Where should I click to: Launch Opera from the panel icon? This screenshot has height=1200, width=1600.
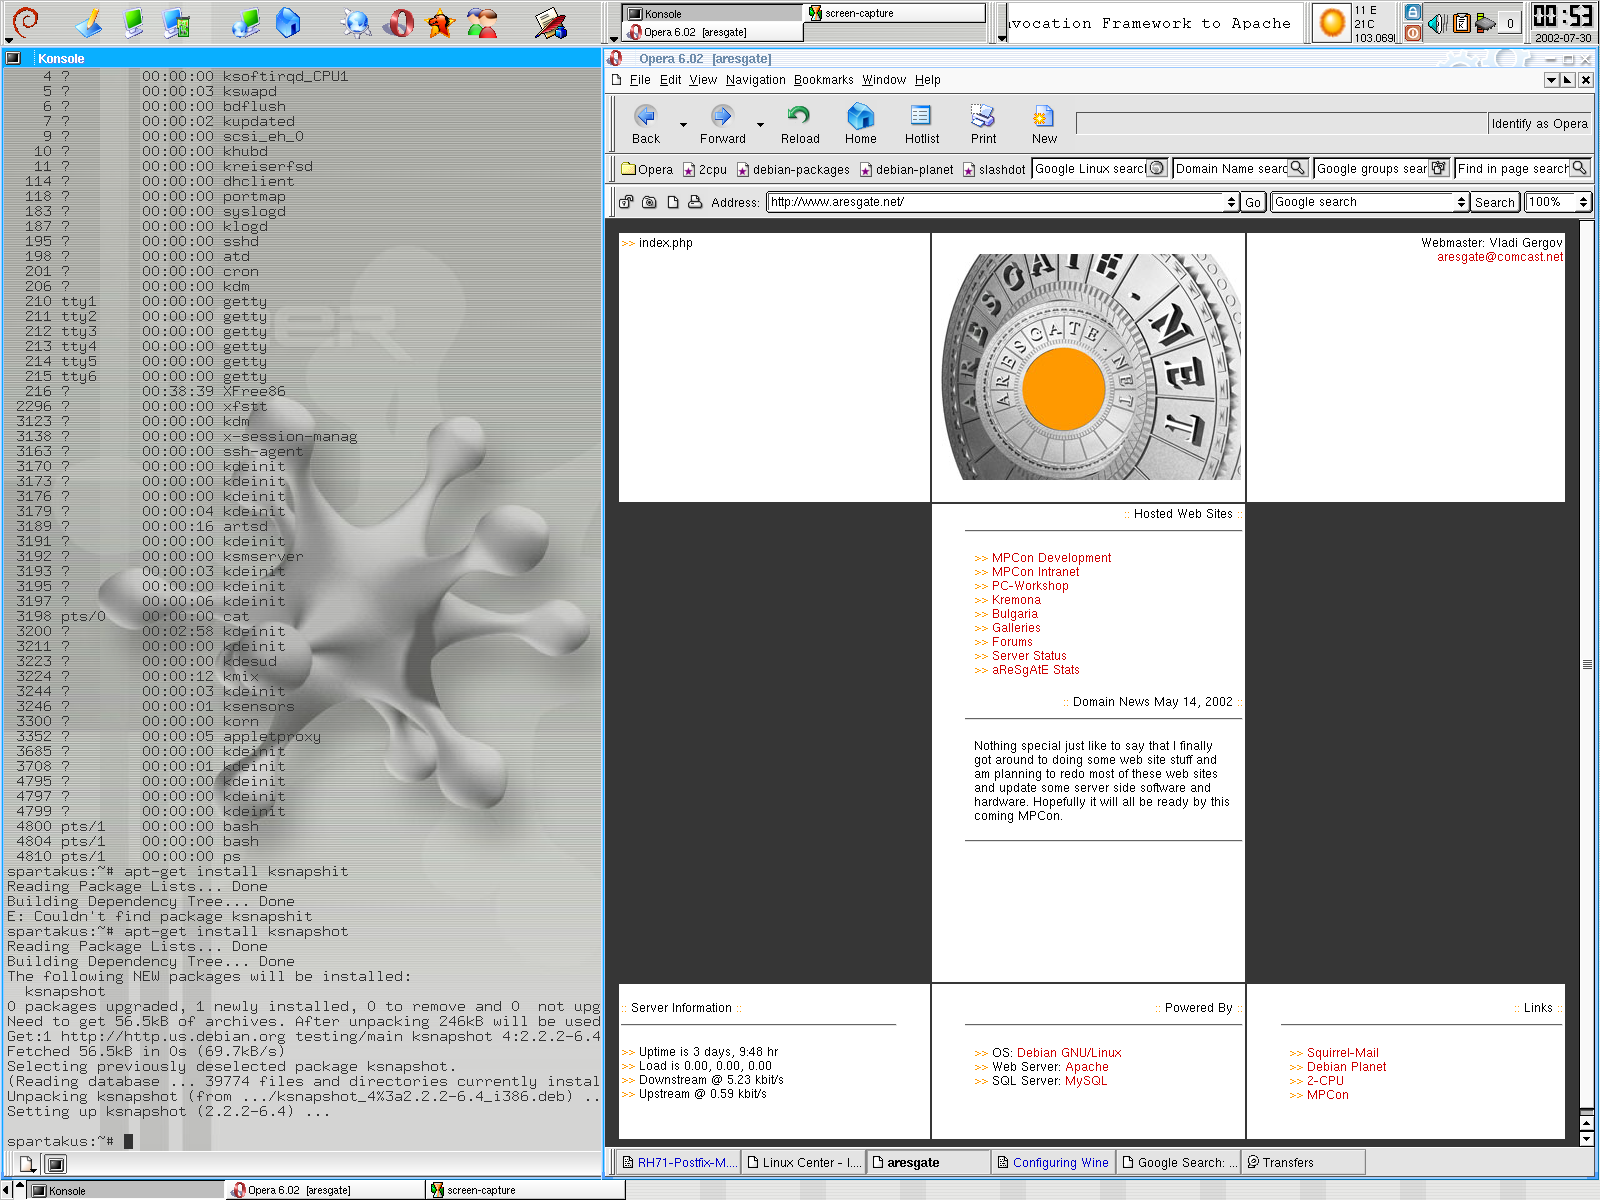399,22
